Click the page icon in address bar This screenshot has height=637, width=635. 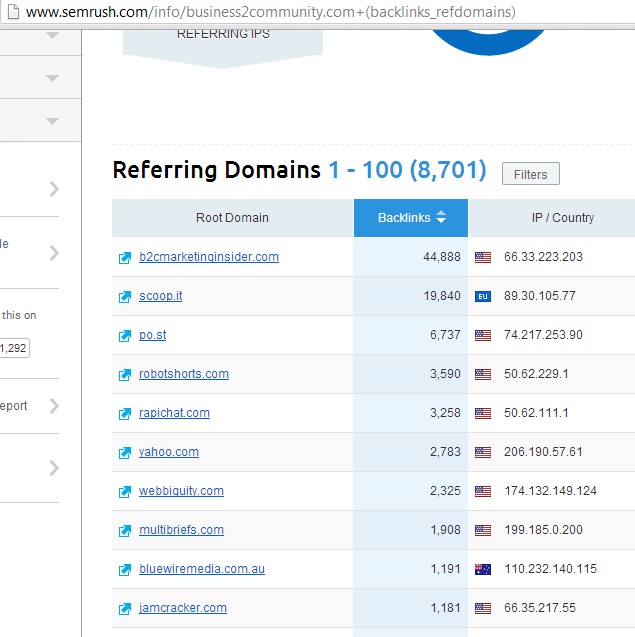pyautogui.click(x=13, y=12)
